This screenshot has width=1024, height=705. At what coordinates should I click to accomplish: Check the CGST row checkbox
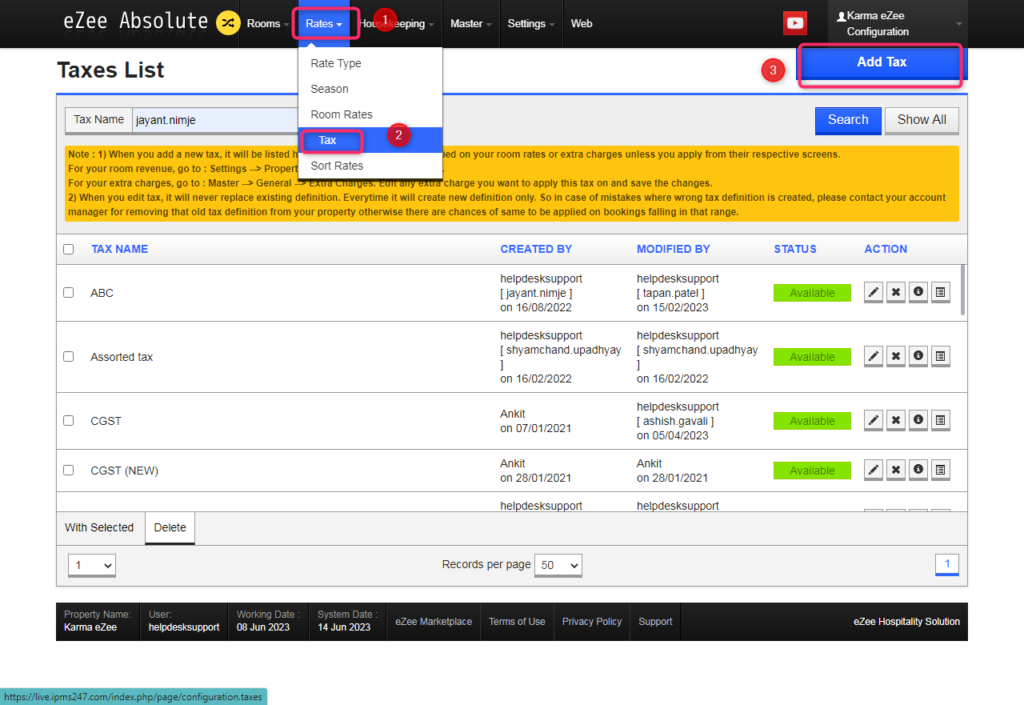(x=69, y=420)
